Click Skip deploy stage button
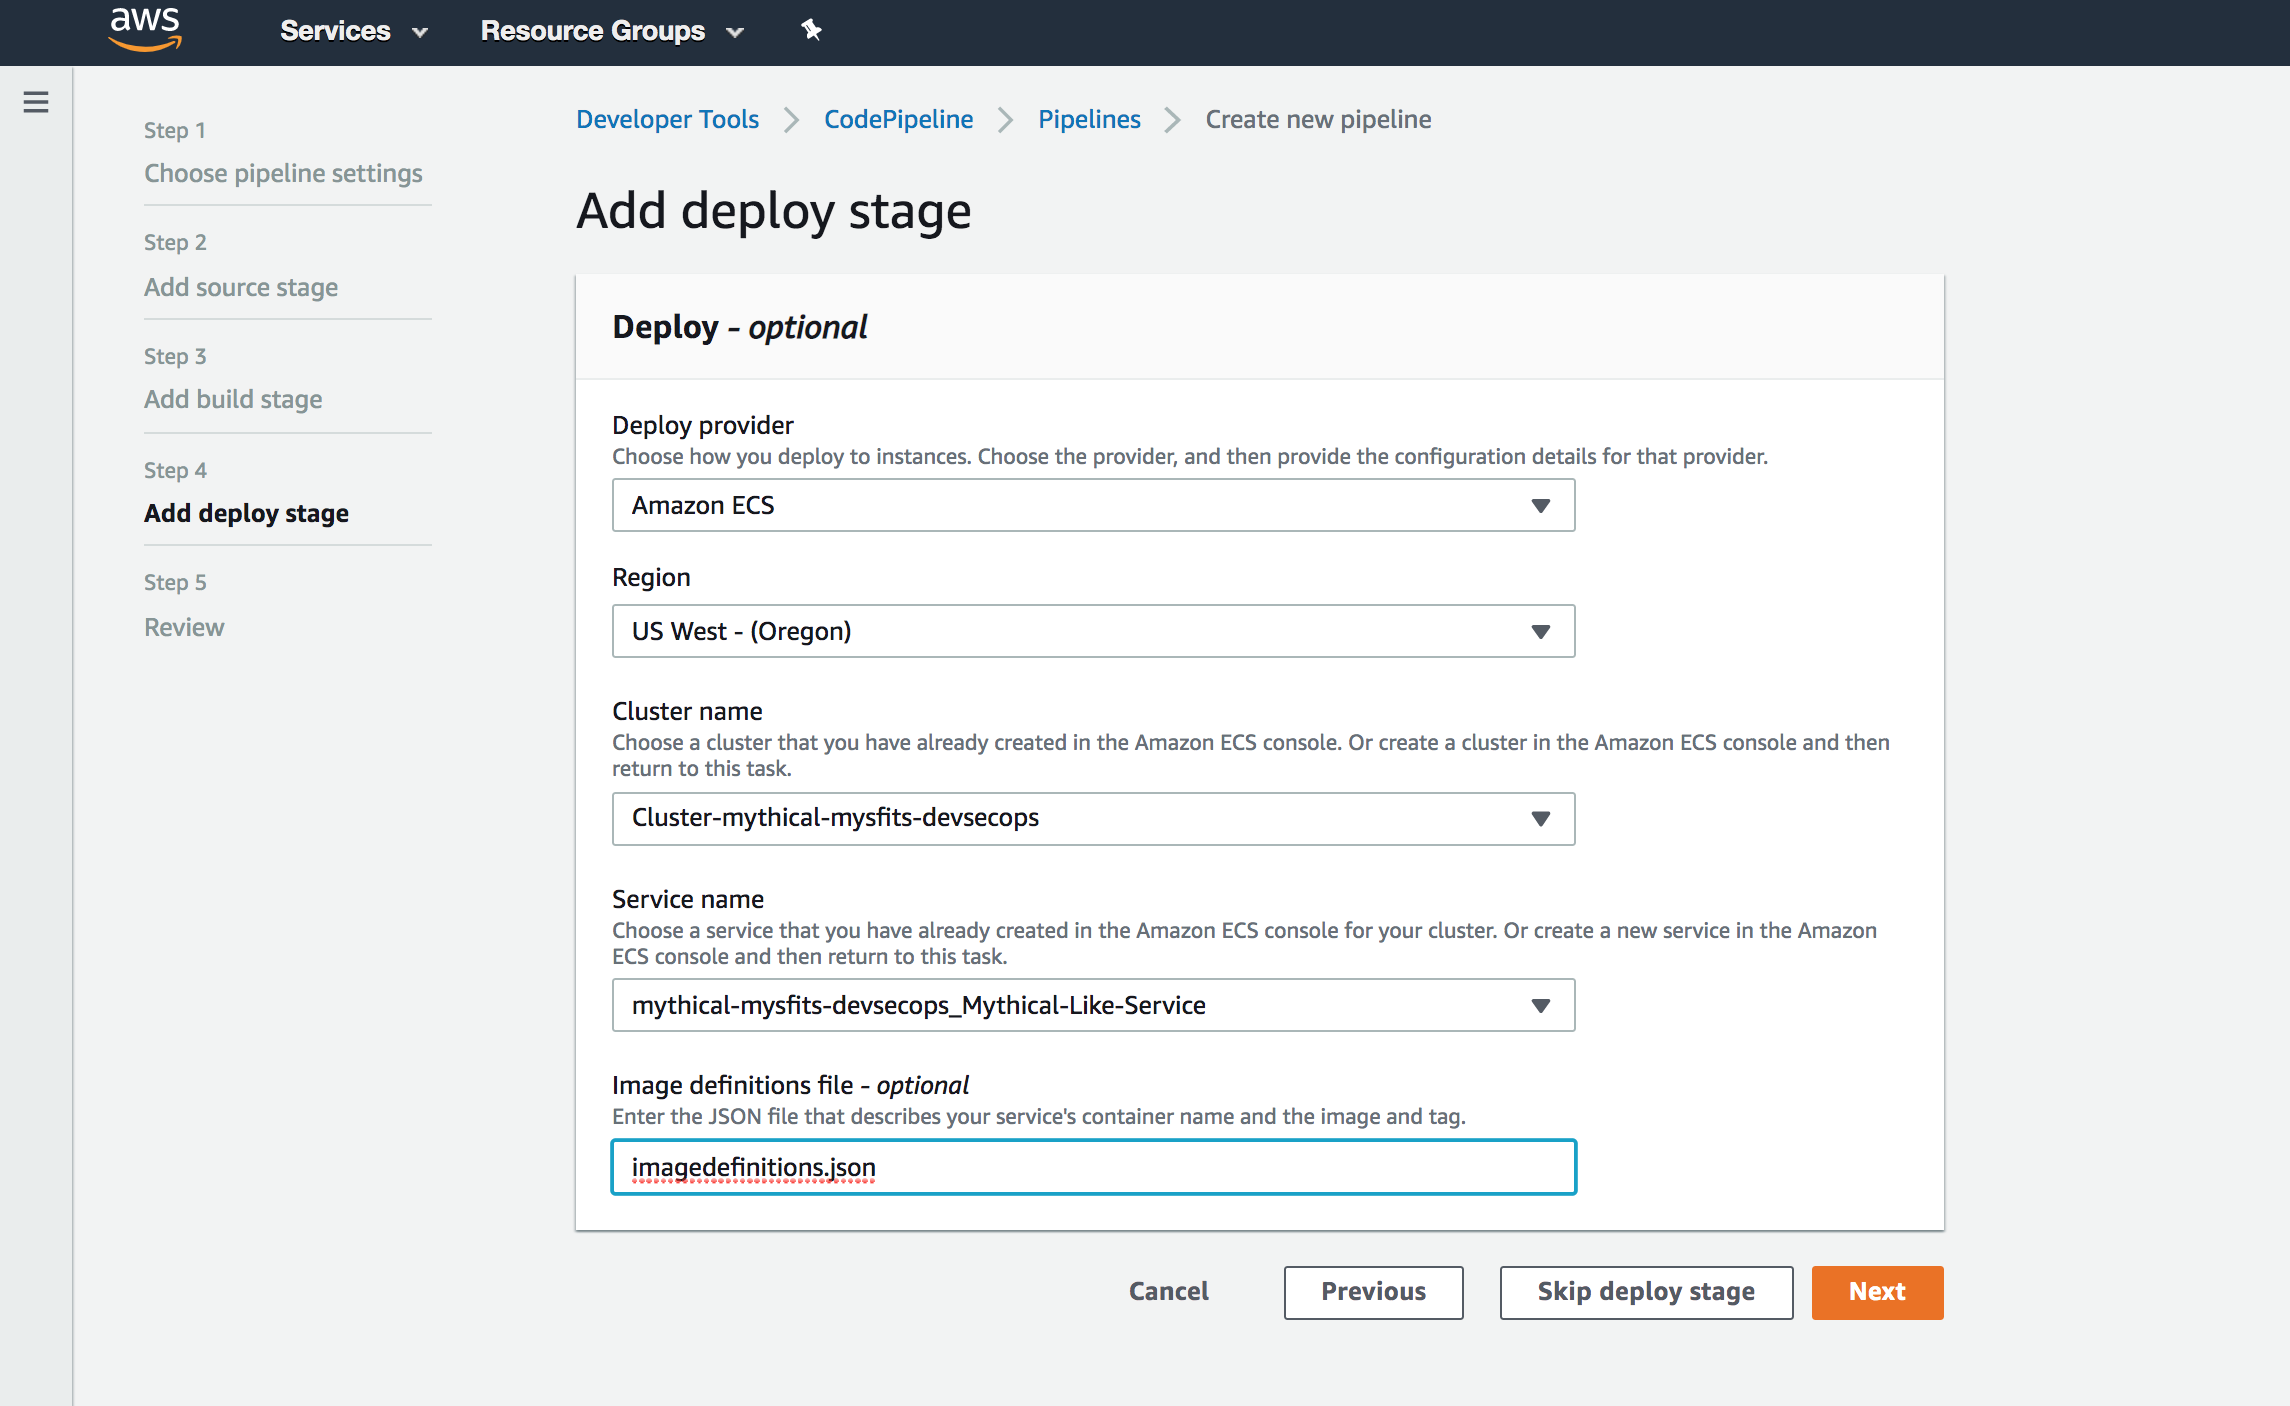 pyautogui.click(x=1646, y=1292)
